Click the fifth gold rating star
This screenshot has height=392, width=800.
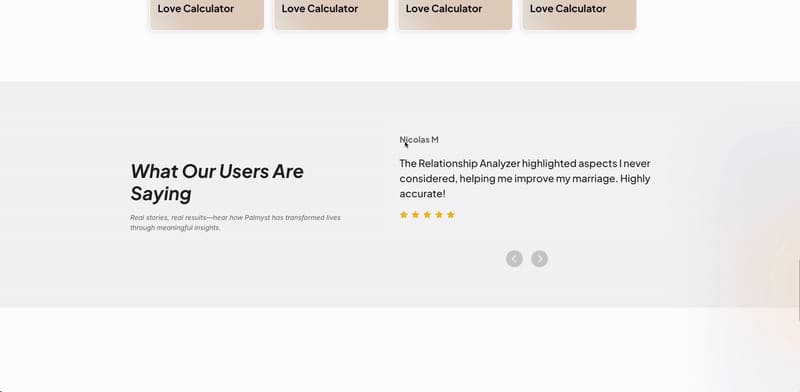(451, 215)
